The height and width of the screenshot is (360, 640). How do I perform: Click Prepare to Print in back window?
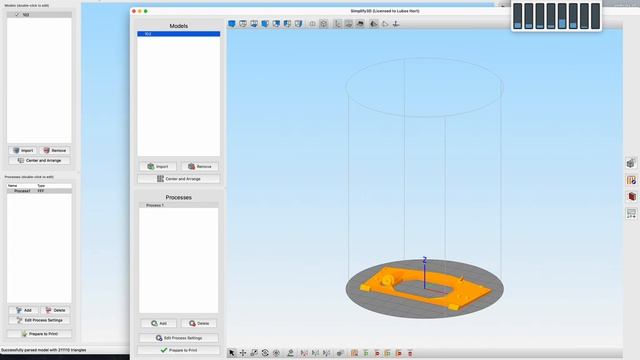tap(39, 333)
